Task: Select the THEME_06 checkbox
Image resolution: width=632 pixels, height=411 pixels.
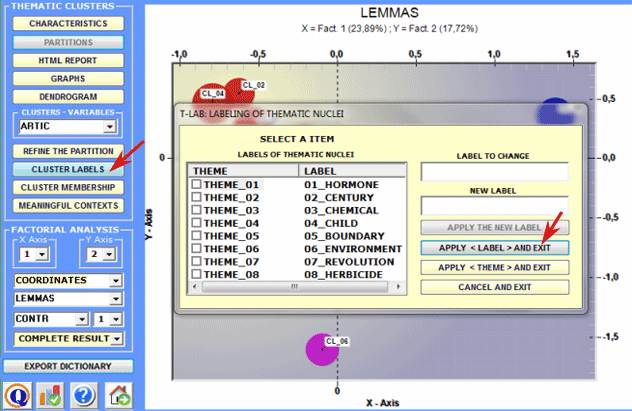Action: point(196,249)
